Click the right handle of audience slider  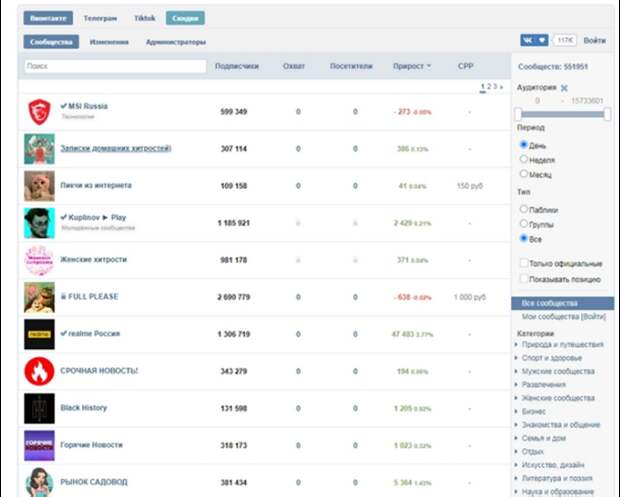[x=607, y=114]
